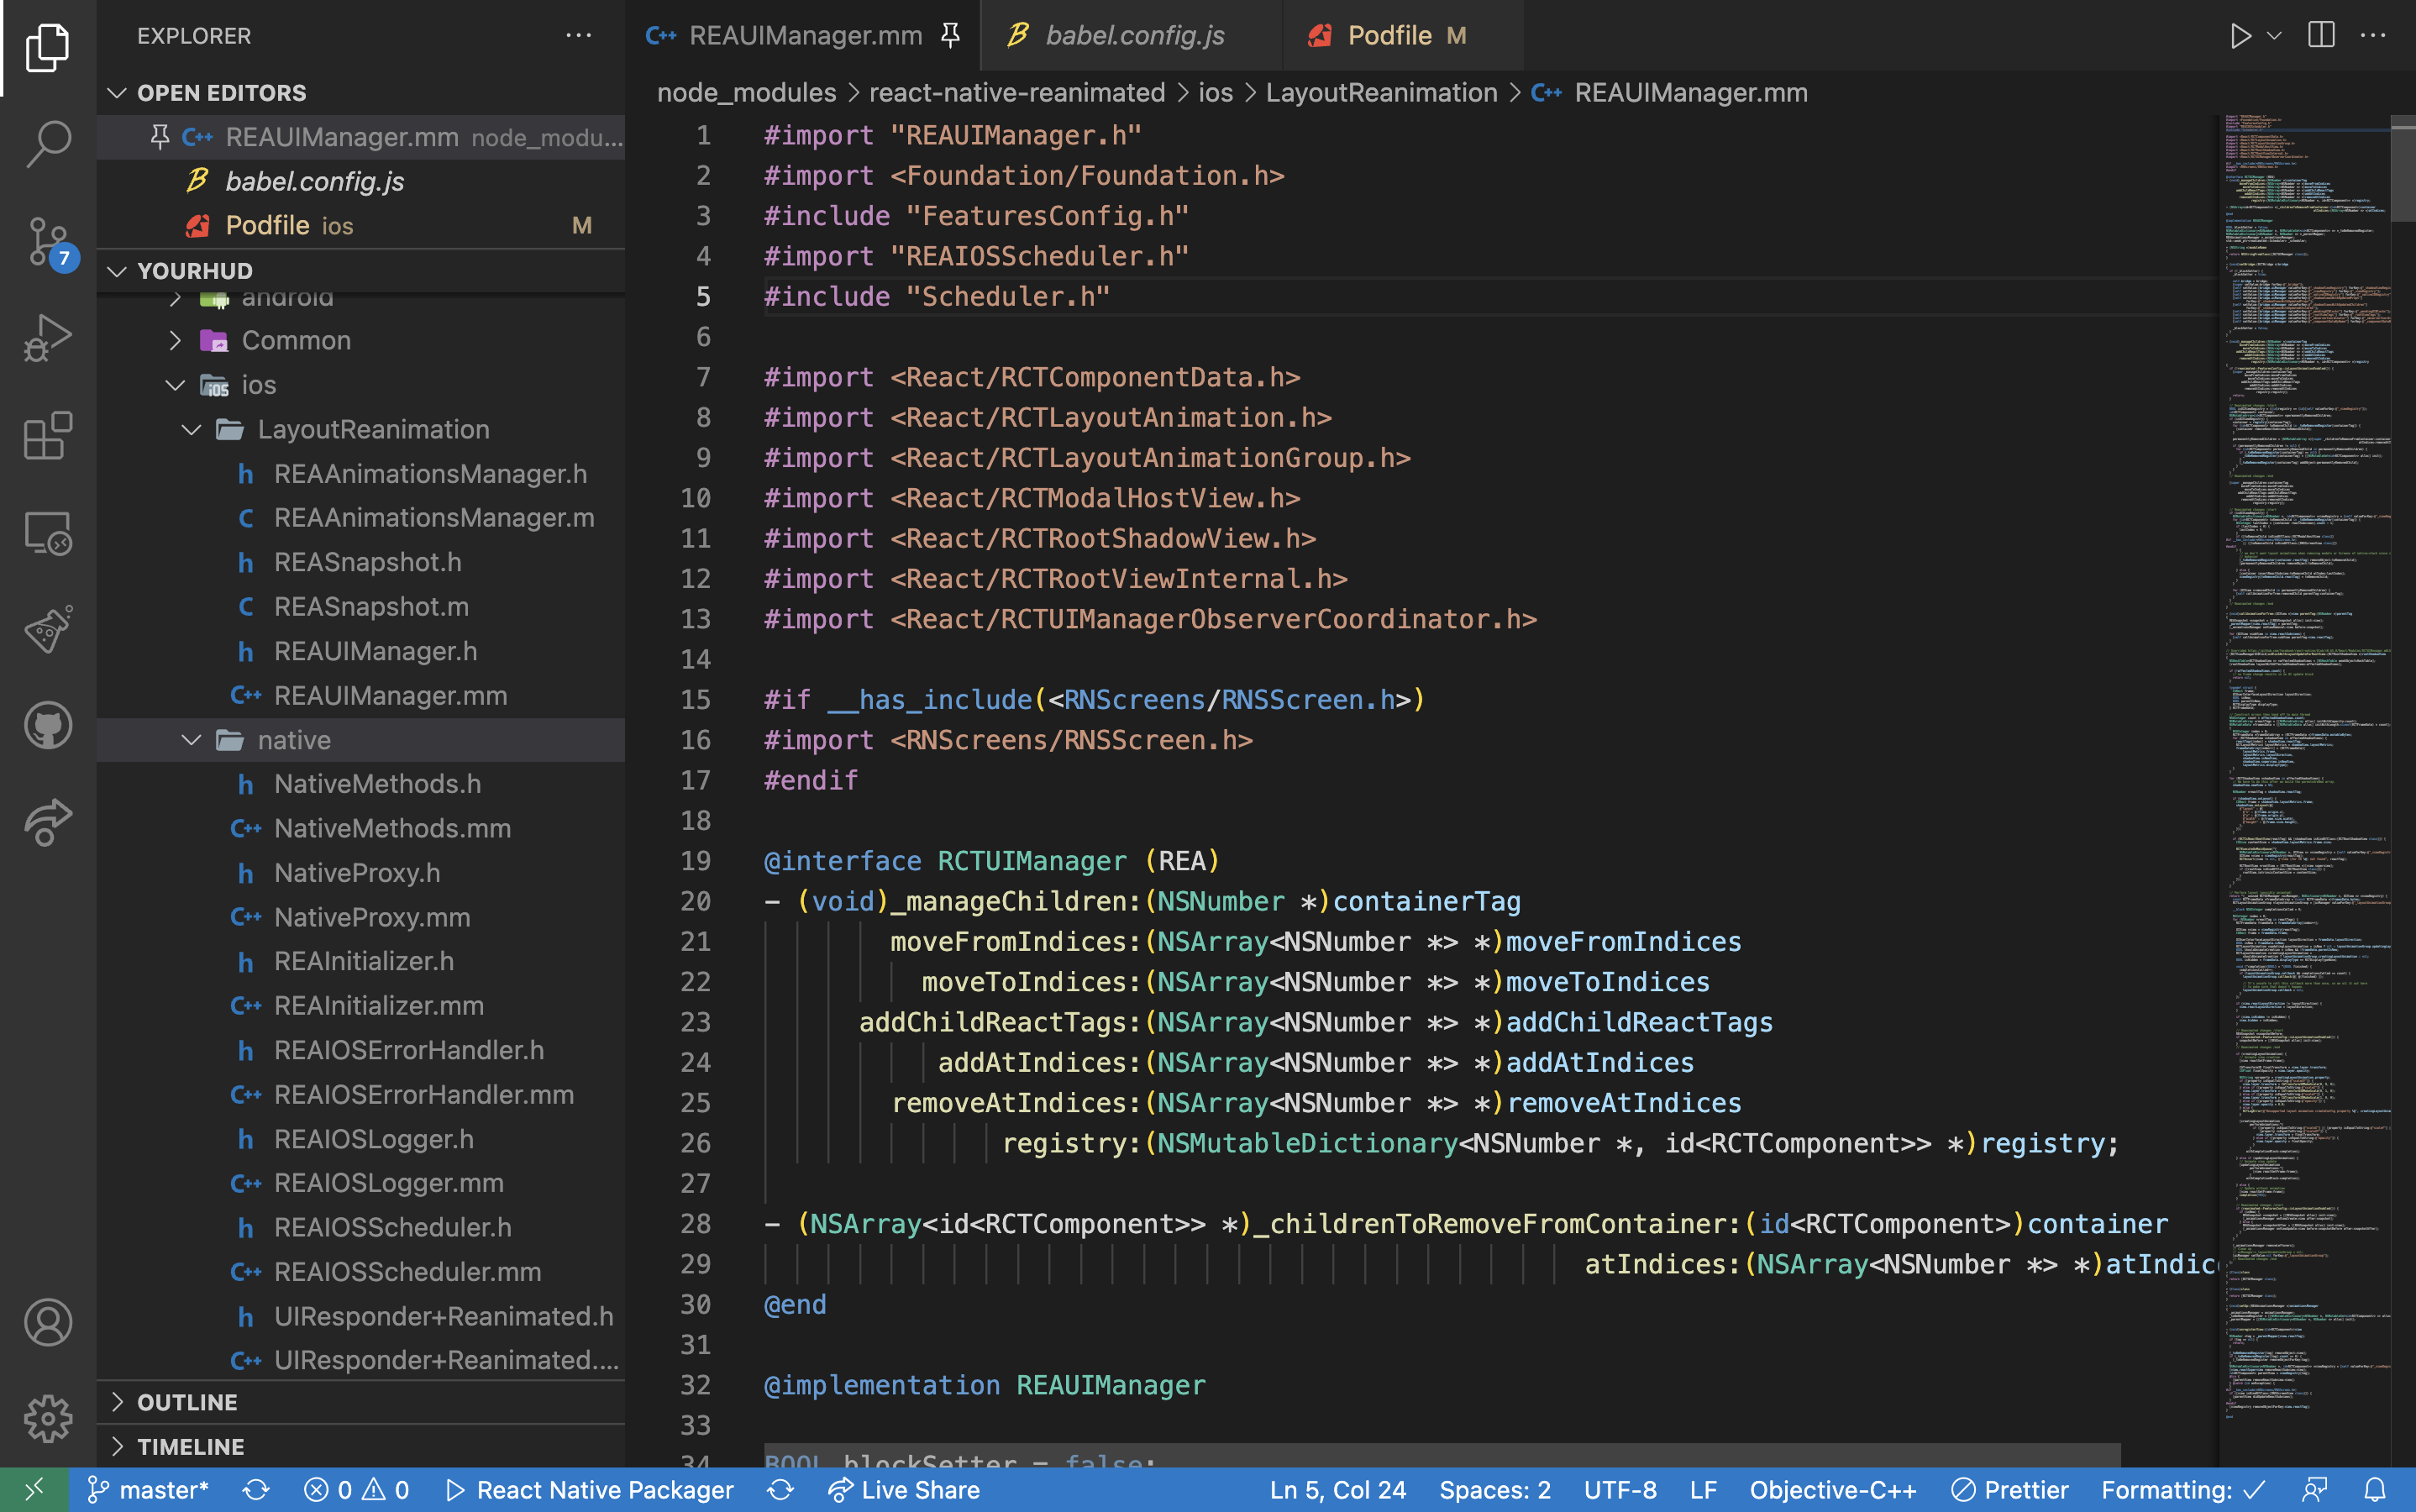
Task: Open Problems from errors and warnings indicator
Action: [356, 1490]
